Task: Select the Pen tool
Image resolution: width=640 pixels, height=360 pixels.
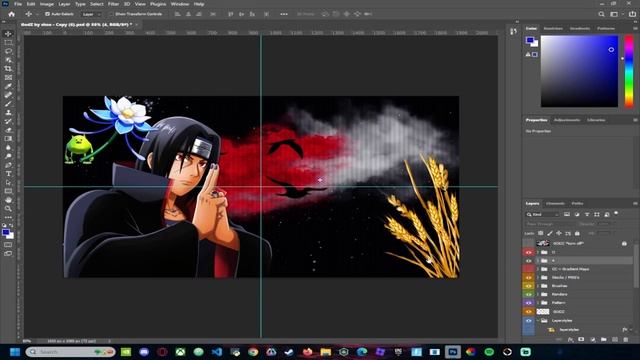Action: click(8, 165)
